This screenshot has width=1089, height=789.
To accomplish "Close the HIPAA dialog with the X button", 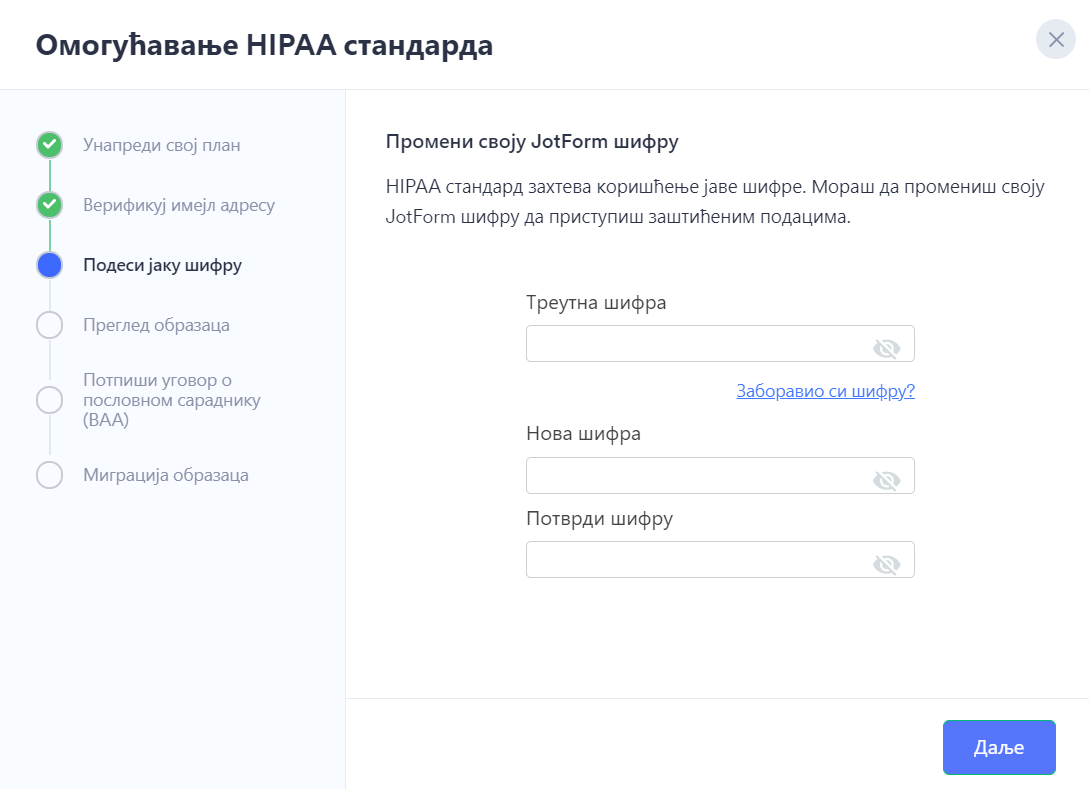I will click(1056, 40).
